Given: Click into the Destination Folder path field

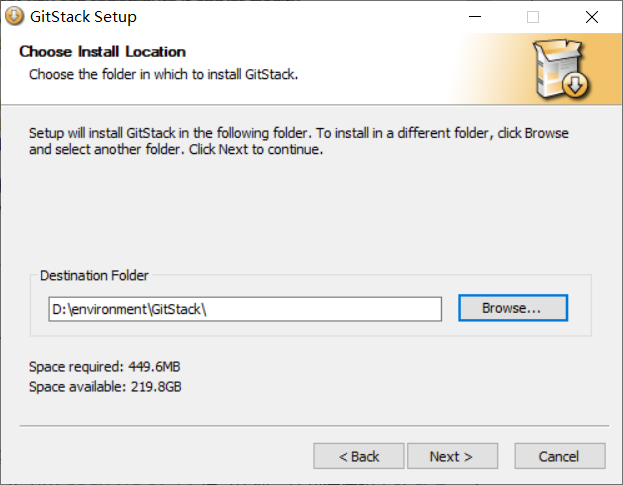Looking at the screenshot, I should pos(245,309).
